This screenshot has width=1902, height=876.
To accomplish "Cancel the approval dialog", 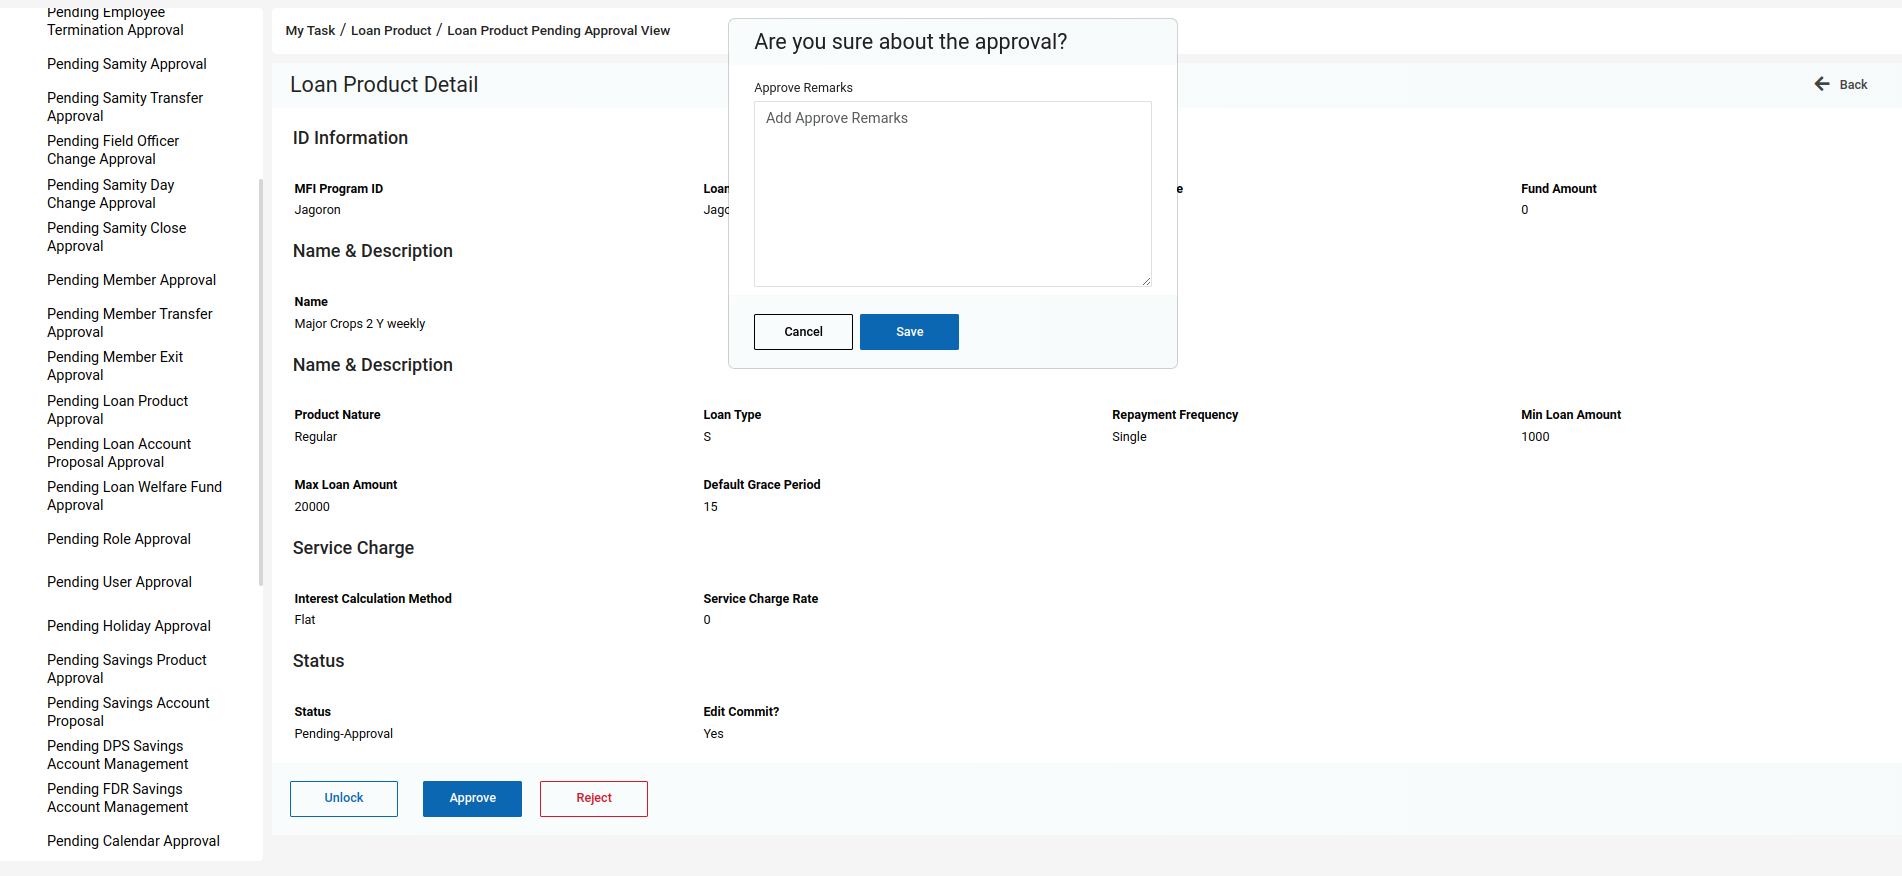I will pos(803,332).
